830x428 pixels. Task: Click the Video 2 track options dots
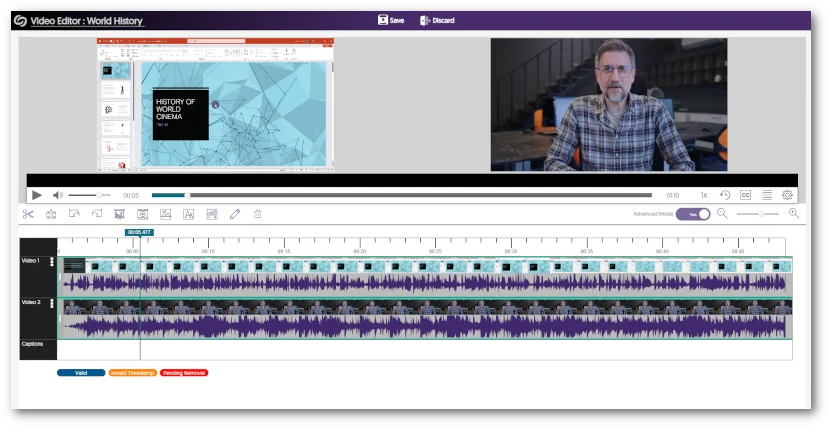(x=52, y=304)
